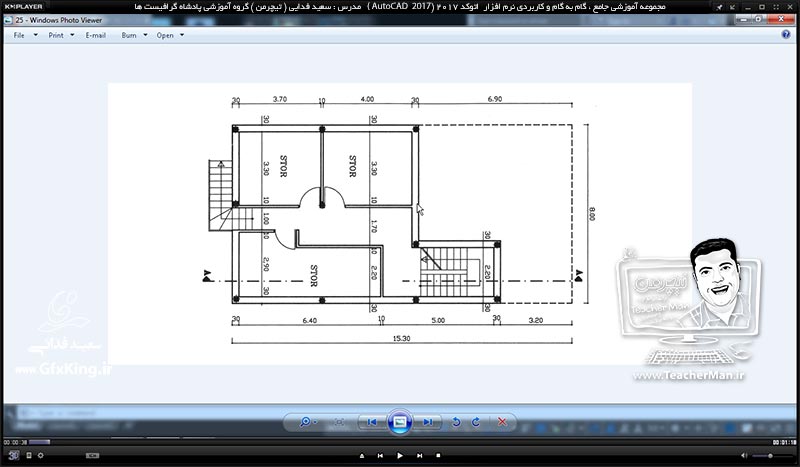
Task: Open the File menu
Action: pyautogui.click(x=19, y=35)
